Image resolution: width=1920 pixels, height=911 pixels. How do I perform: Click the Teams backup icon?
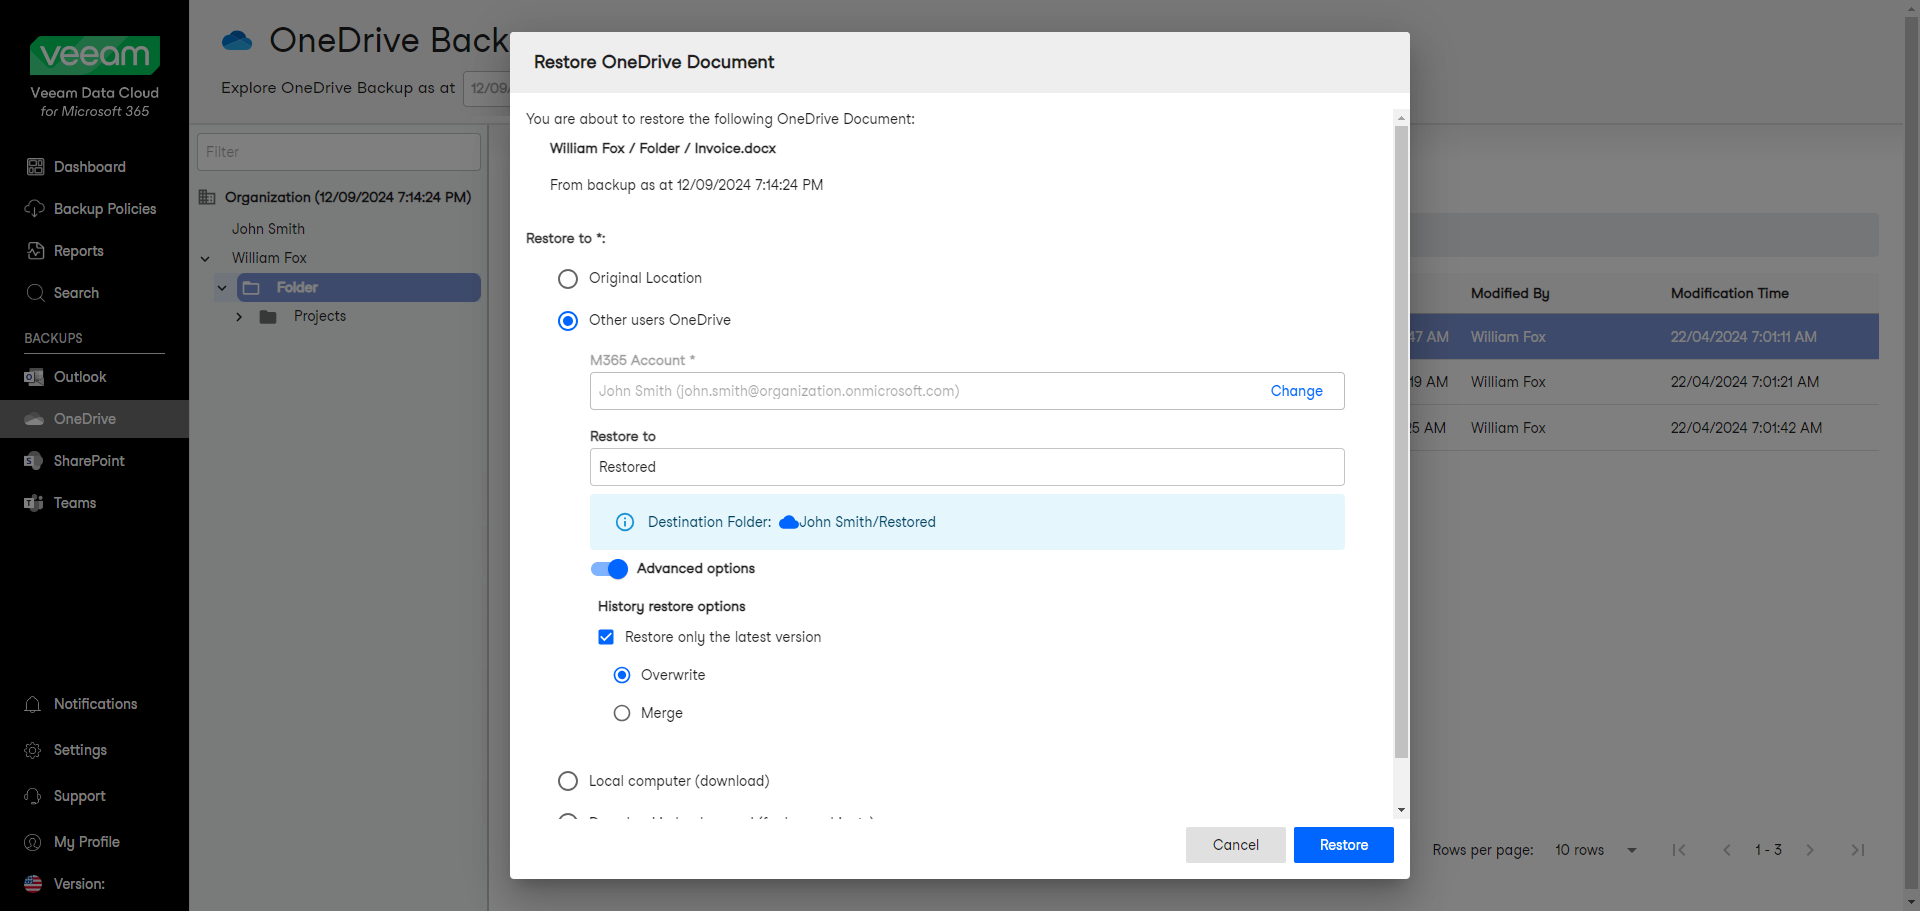pos(34,503)
